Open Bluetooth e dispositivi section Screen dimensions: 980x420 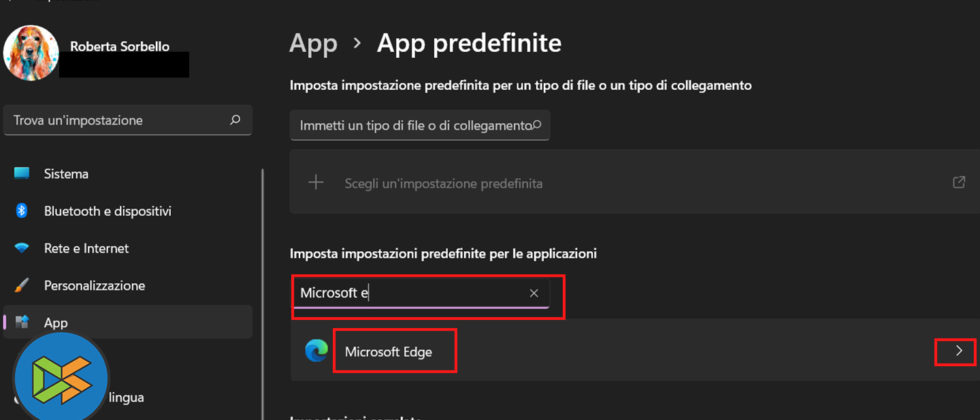[x=107, y=211]
